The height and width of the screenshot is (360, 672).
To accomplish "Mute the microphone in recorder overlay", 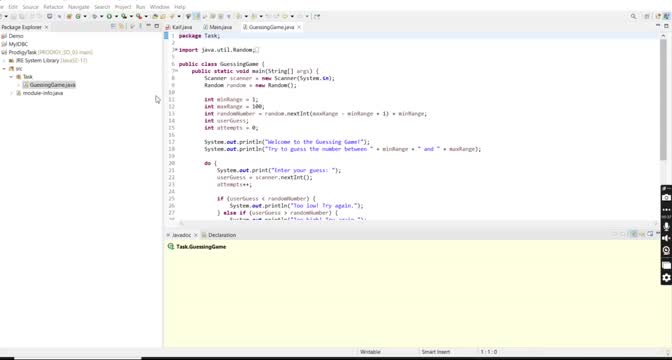I will click(666, 226).
